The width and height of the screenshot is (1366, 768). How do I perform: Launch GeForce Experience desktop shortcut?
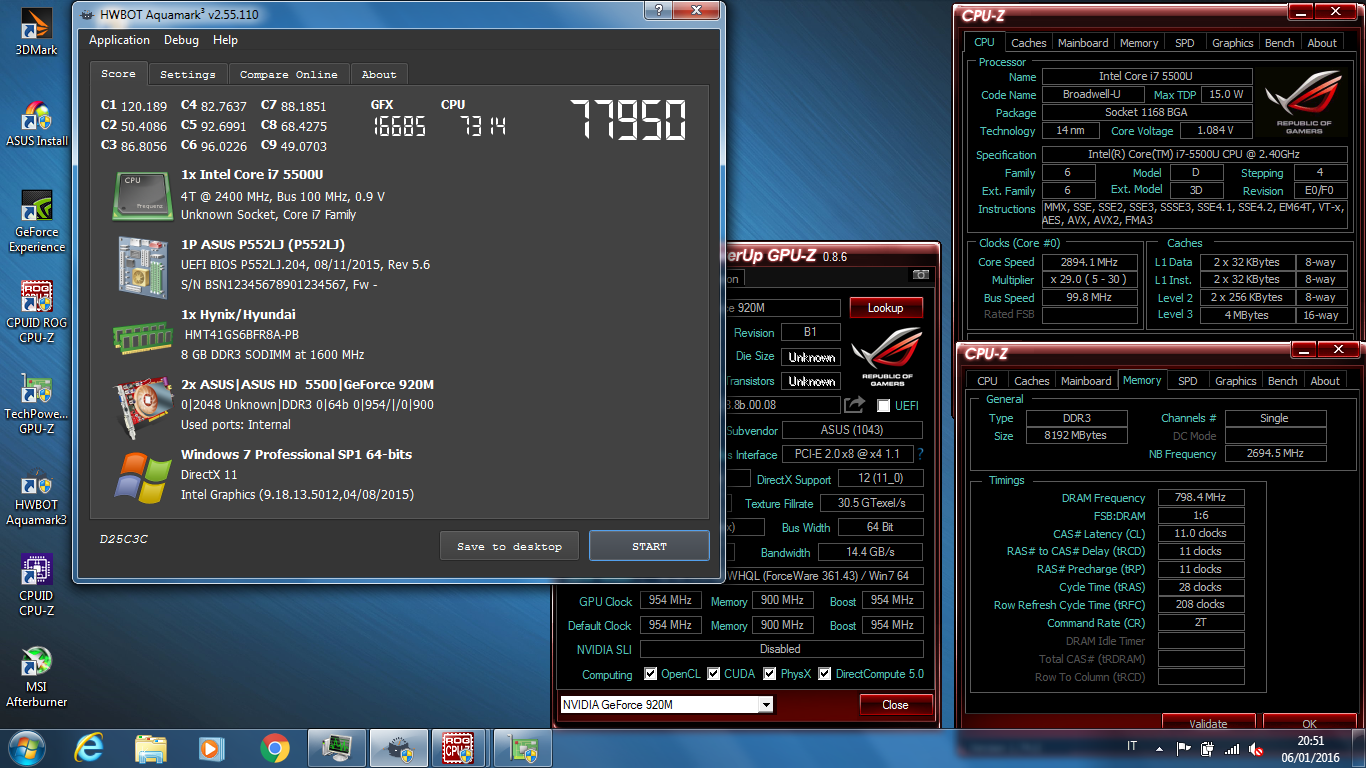click(x=36, y=222)
